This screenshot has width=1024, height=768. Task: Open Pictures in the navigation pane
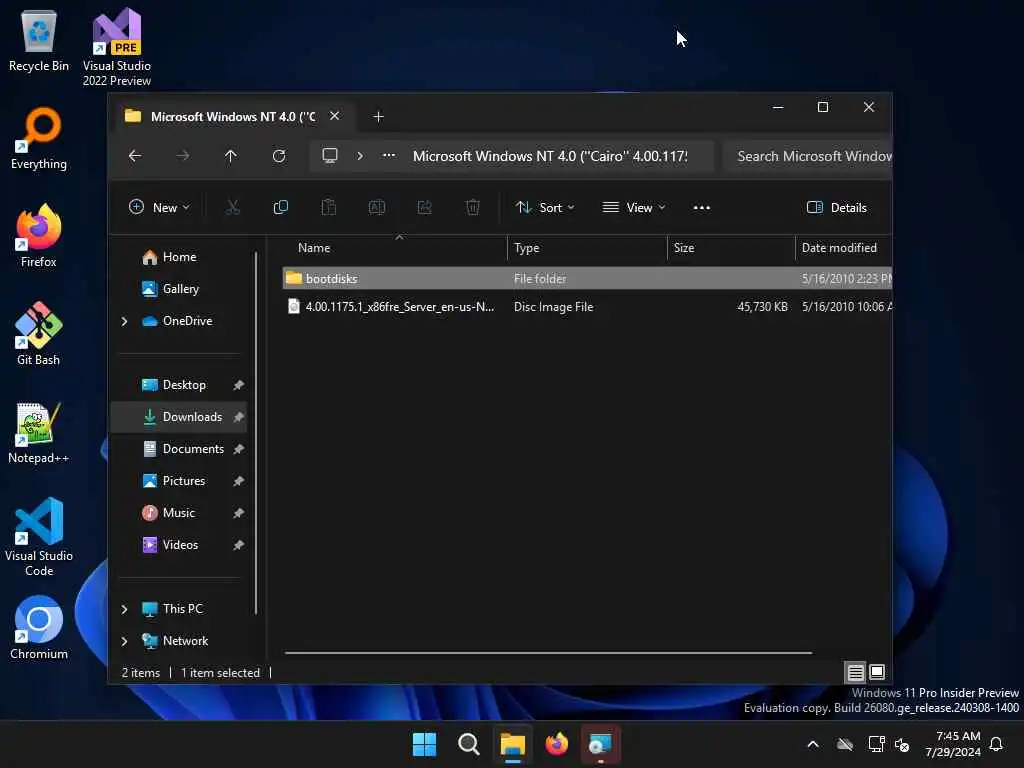pos(179,481)
